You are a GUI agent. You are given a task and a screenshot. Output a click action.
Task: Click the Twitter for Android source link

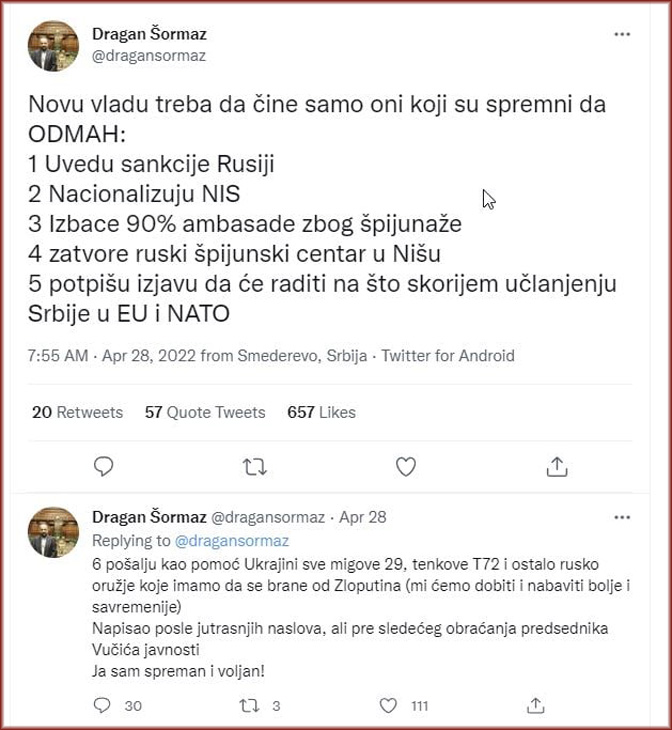(x=449, y=355)
